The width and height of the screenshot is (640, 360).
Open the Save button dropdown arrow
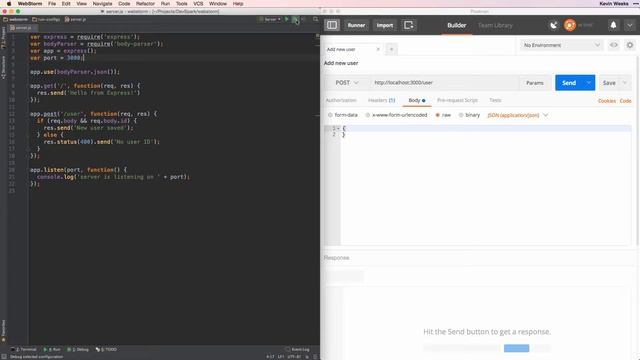click(x=624, y=83)
